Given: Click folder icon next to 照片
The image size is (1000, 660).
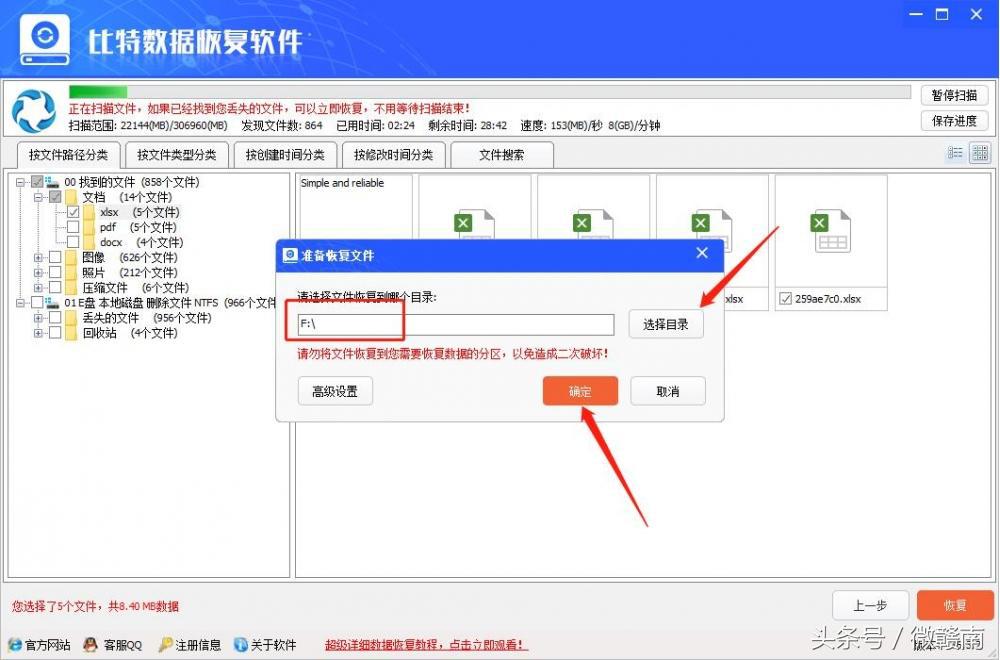Looking at the screenshot, I should click(x=71, y=273).
